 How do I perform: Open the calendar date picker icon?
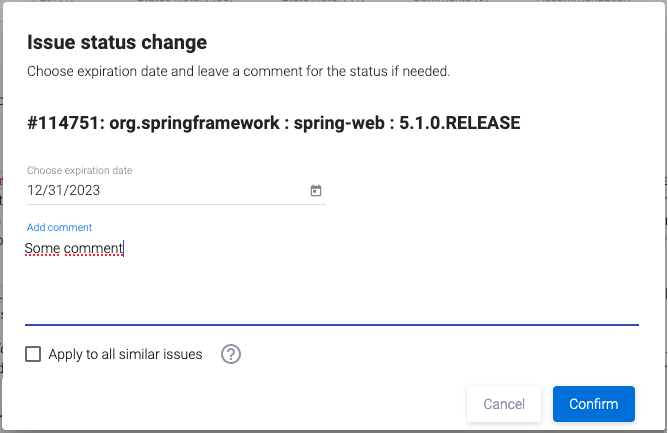point(316,190)
